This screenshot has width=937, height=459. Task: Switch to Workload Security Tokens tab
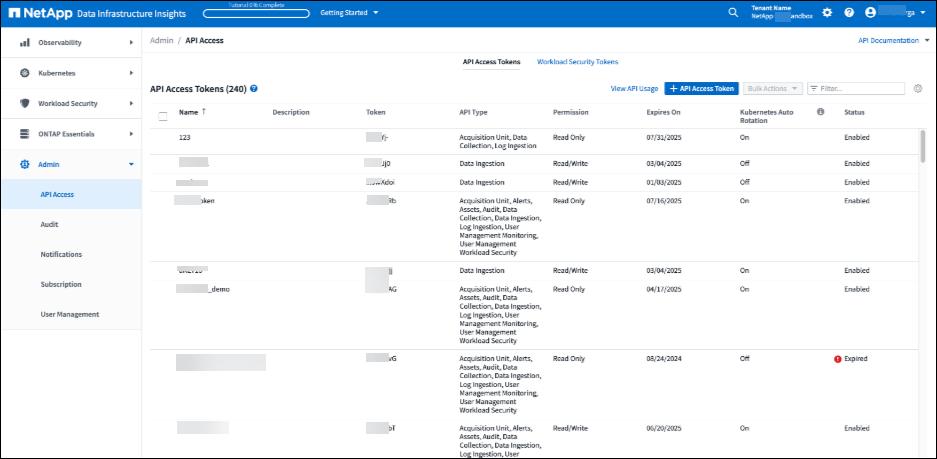pos(577,62)
